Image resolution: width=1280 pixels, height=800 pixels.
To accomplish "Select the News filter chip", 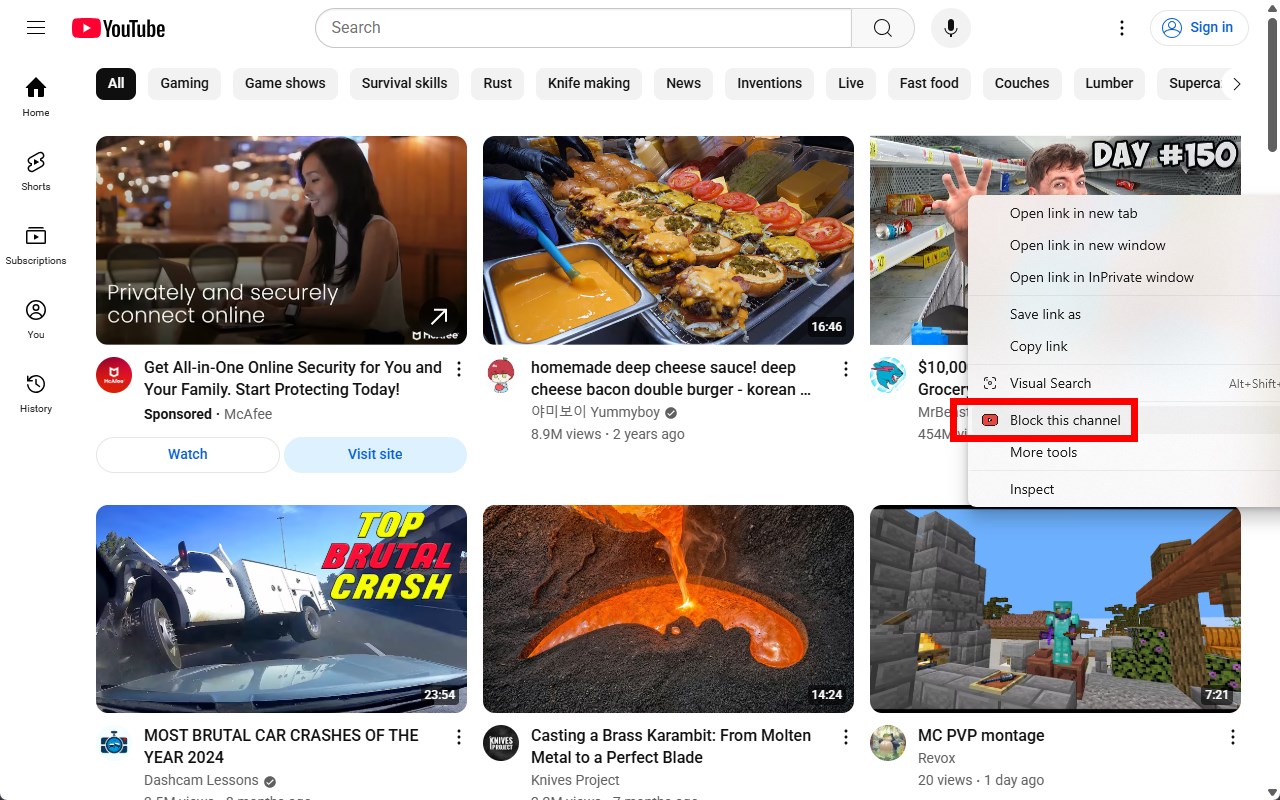I will (x=684, y=83).
